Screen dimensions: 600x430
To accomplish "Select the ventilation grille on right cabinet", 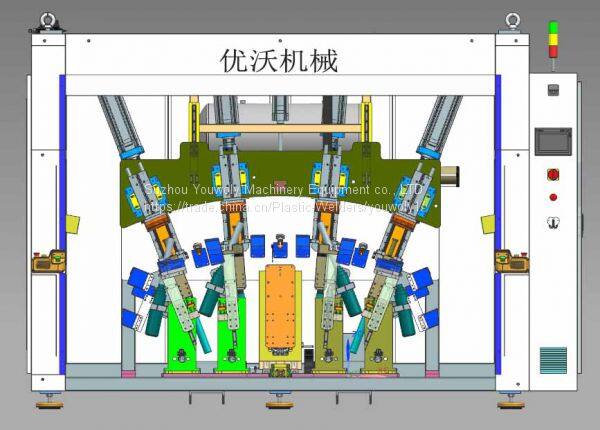I will [553, 359].
